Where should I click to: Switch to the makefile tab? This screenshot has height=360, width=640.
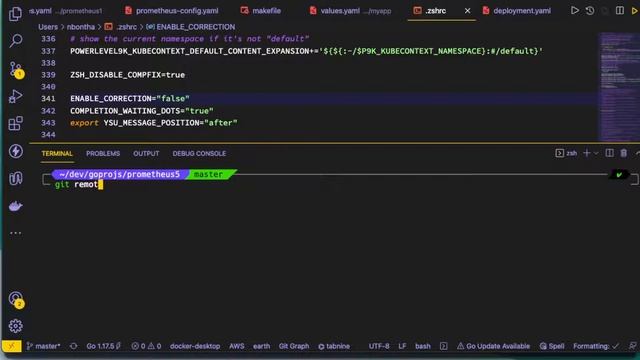261,11
